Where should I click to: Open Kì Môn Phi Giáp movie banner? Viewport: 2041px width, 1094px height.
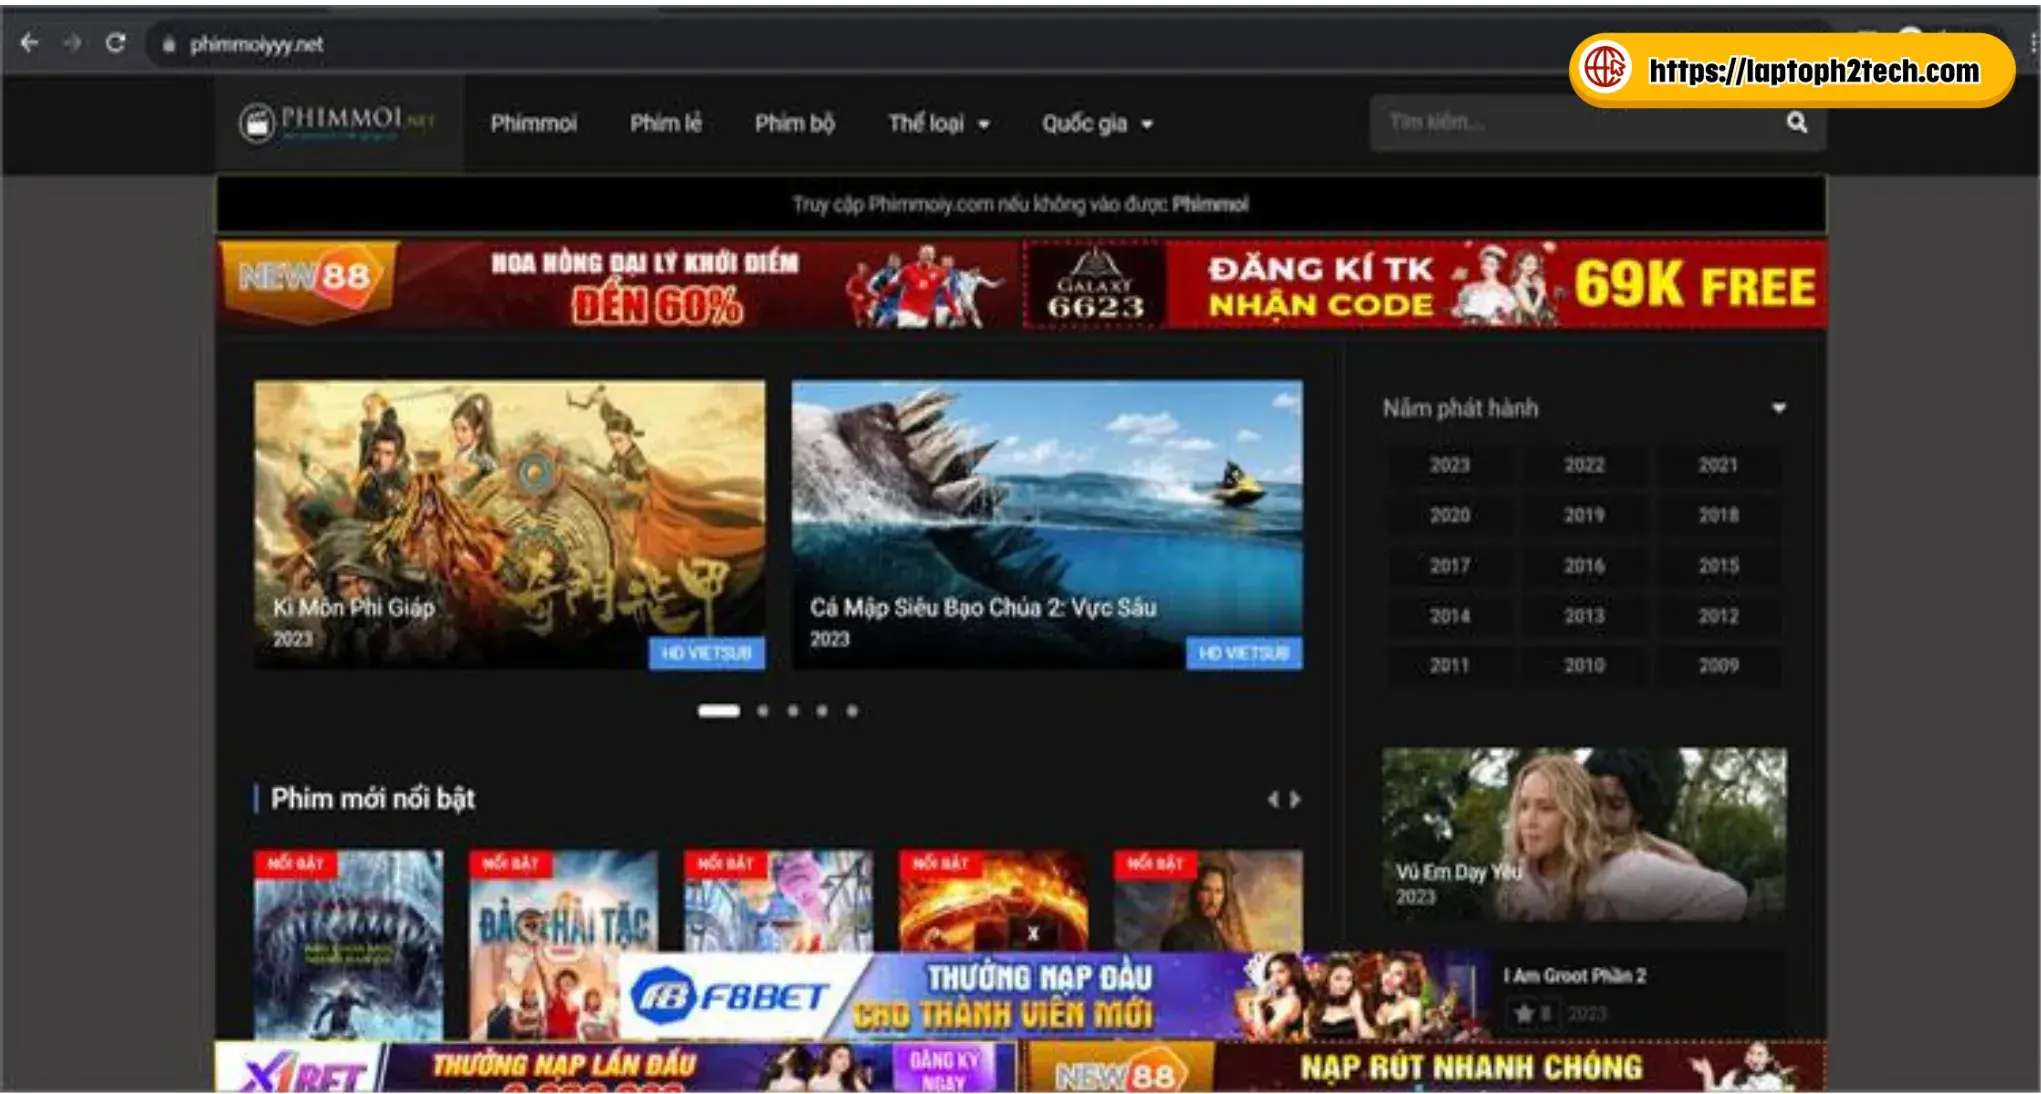510,524
